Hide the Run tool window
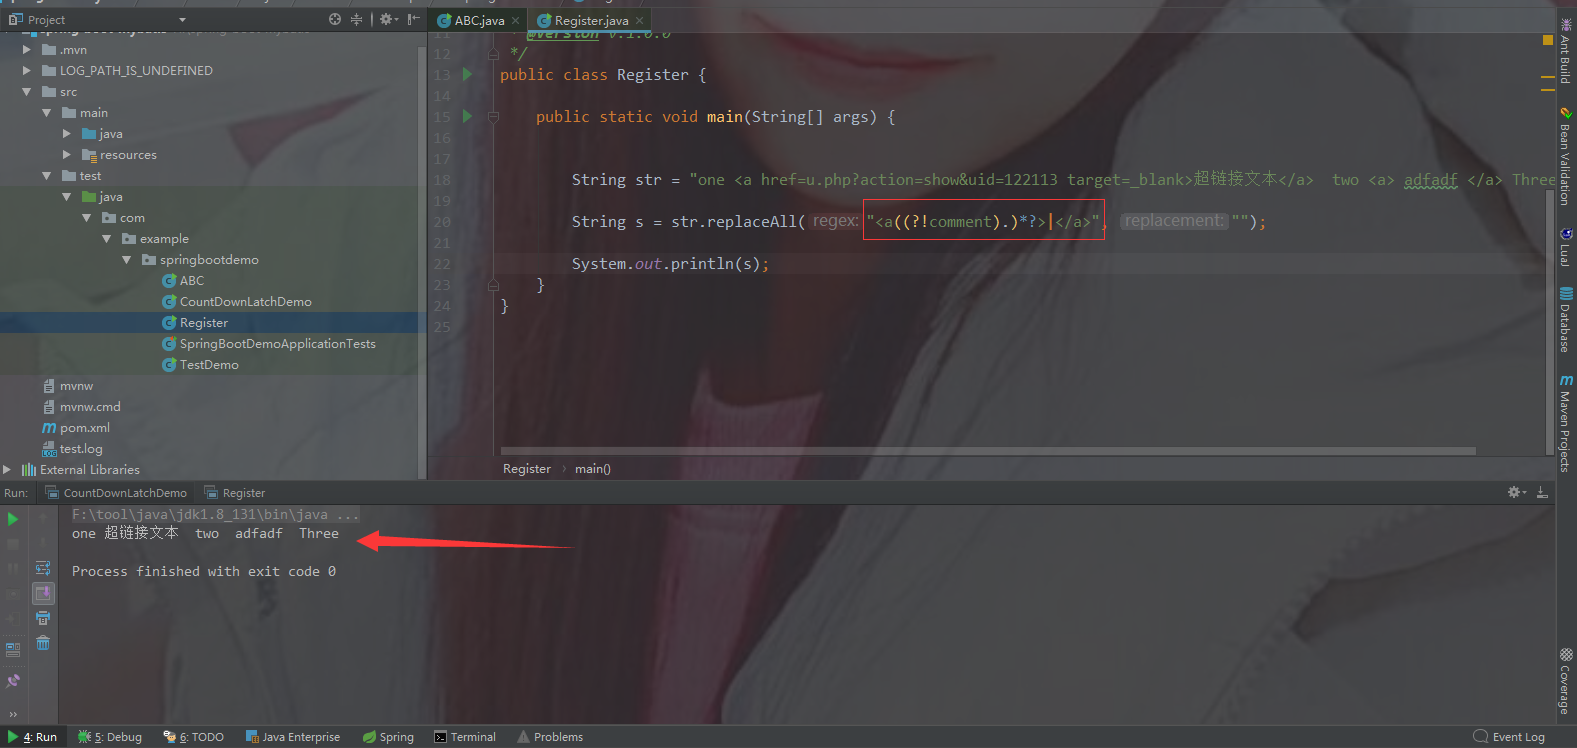This screenshot has width=1577, height=748. (1542, 492)
